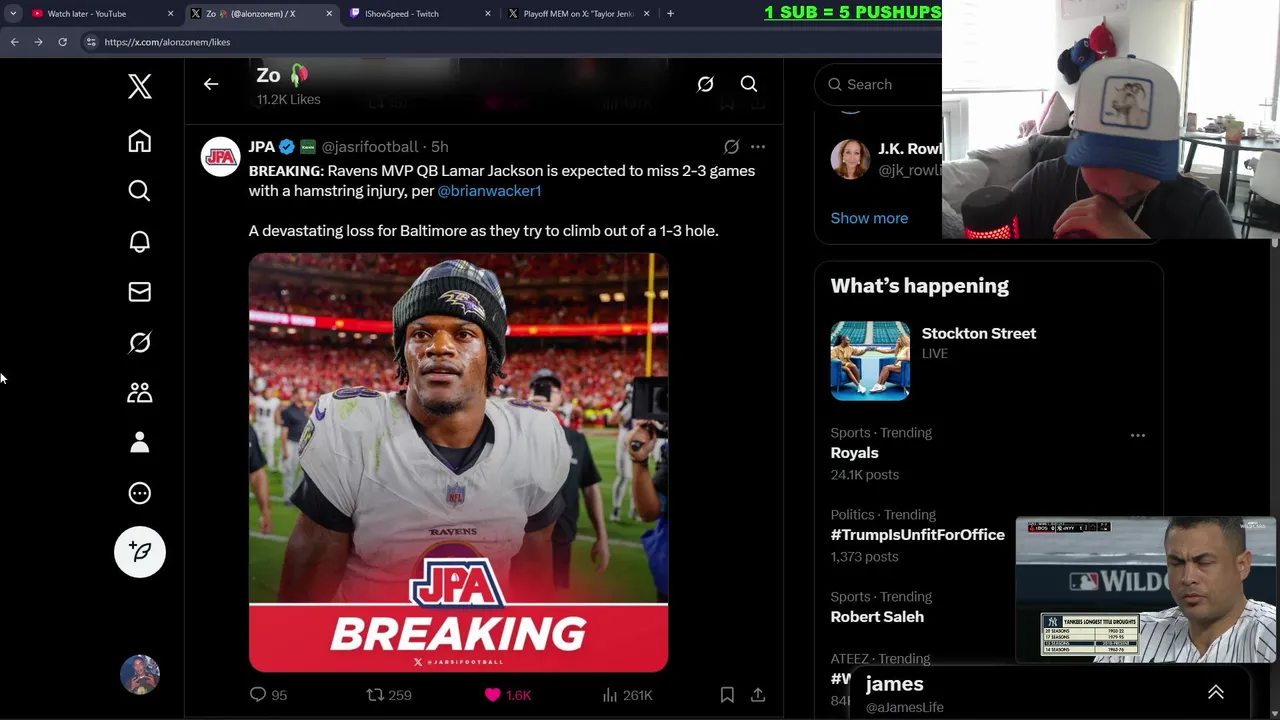This screenshot has width=1280, height=720.
Task: Open @brianwacker1 mention link
Action: click(x=489, y=191)
